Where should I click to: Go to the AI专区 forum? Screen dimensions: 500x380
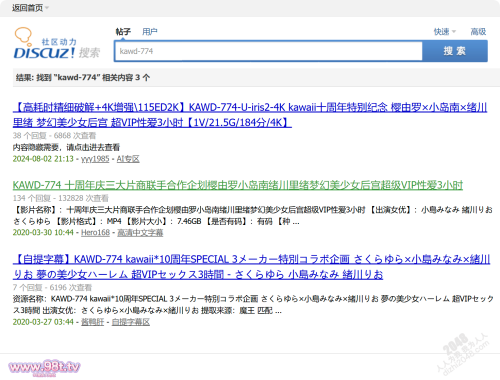[128, 159]
